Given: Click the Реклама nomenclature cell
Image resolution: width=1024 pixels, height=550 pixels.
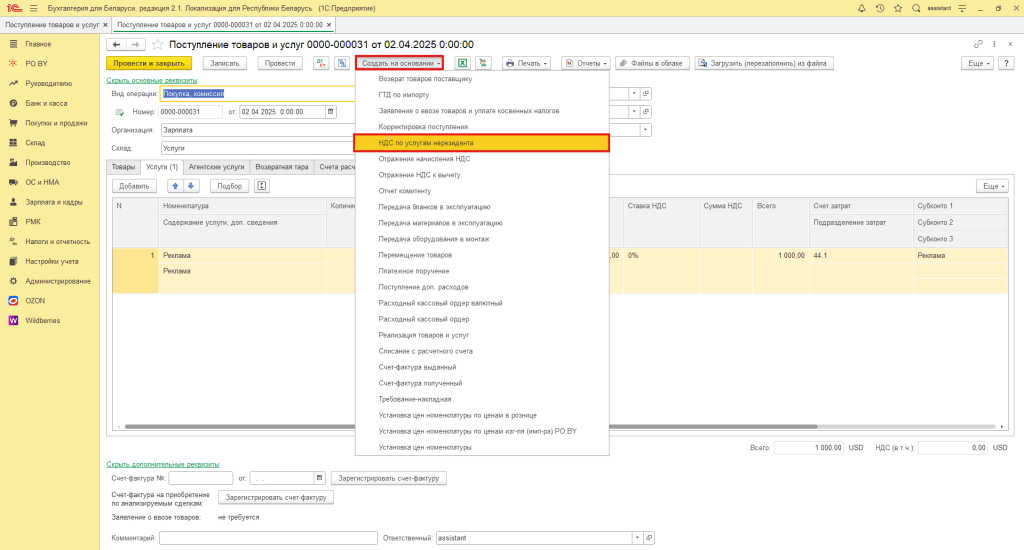Looking at the screenshot, I should pos(242,255).
